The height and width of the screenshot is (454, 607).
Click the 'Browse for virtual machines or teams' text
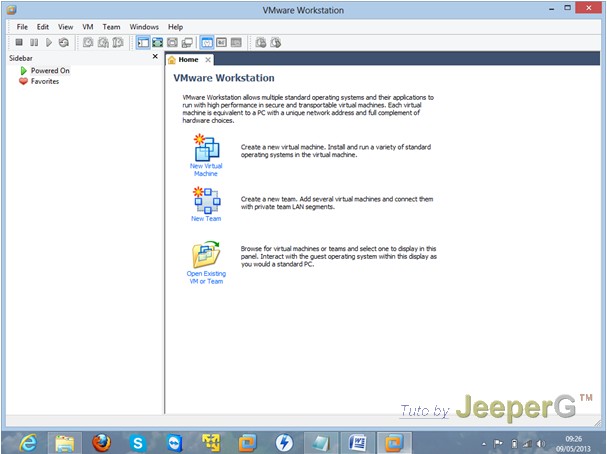click(339, 256)
